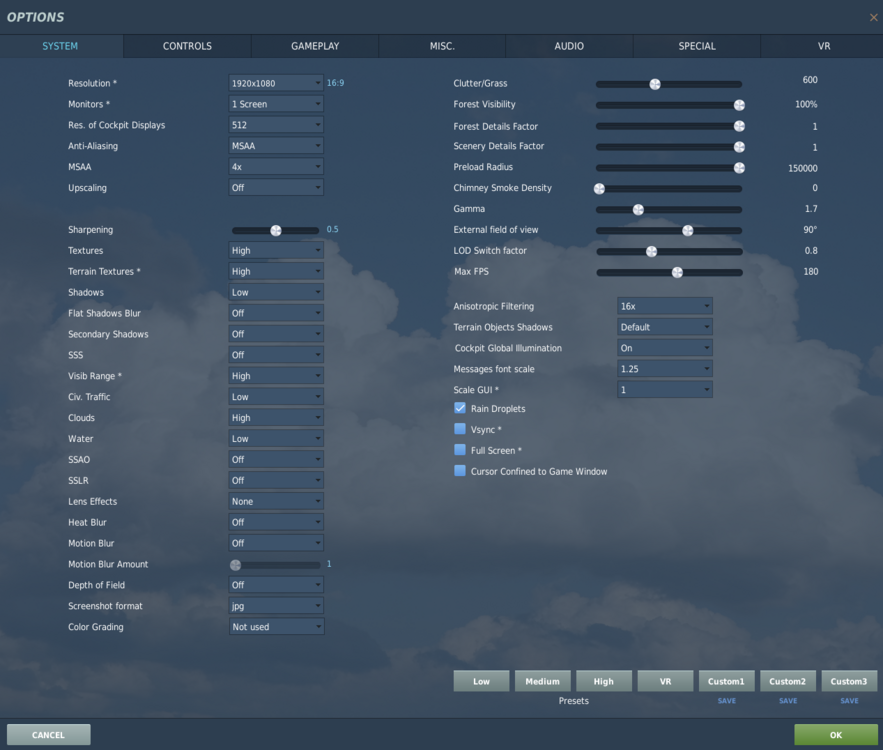Open the Visib Range dropdown
This screenshot has width=883, height=750.
(276, 376)
